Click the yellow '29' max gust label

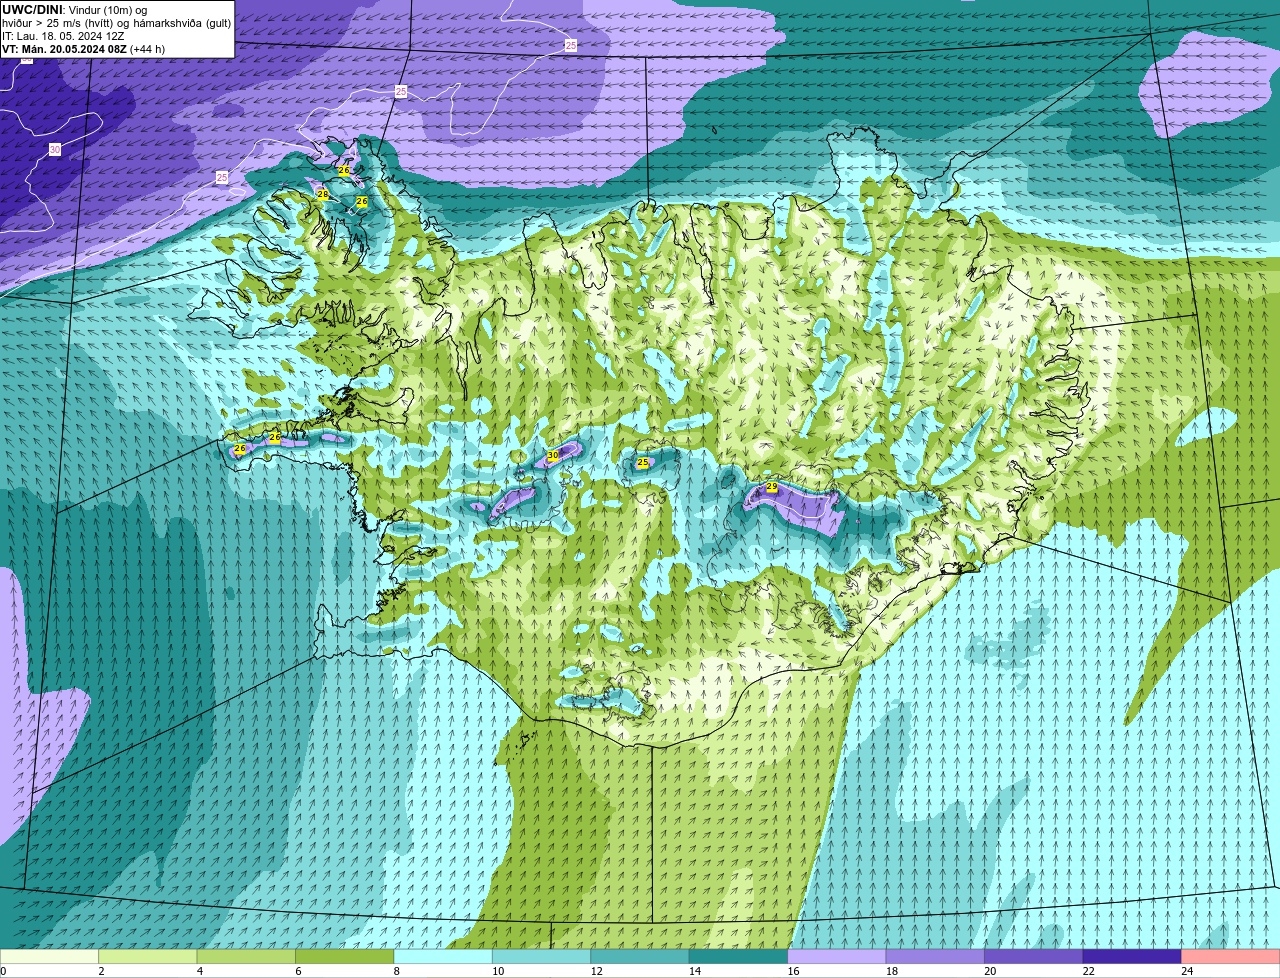coord(772,487)
